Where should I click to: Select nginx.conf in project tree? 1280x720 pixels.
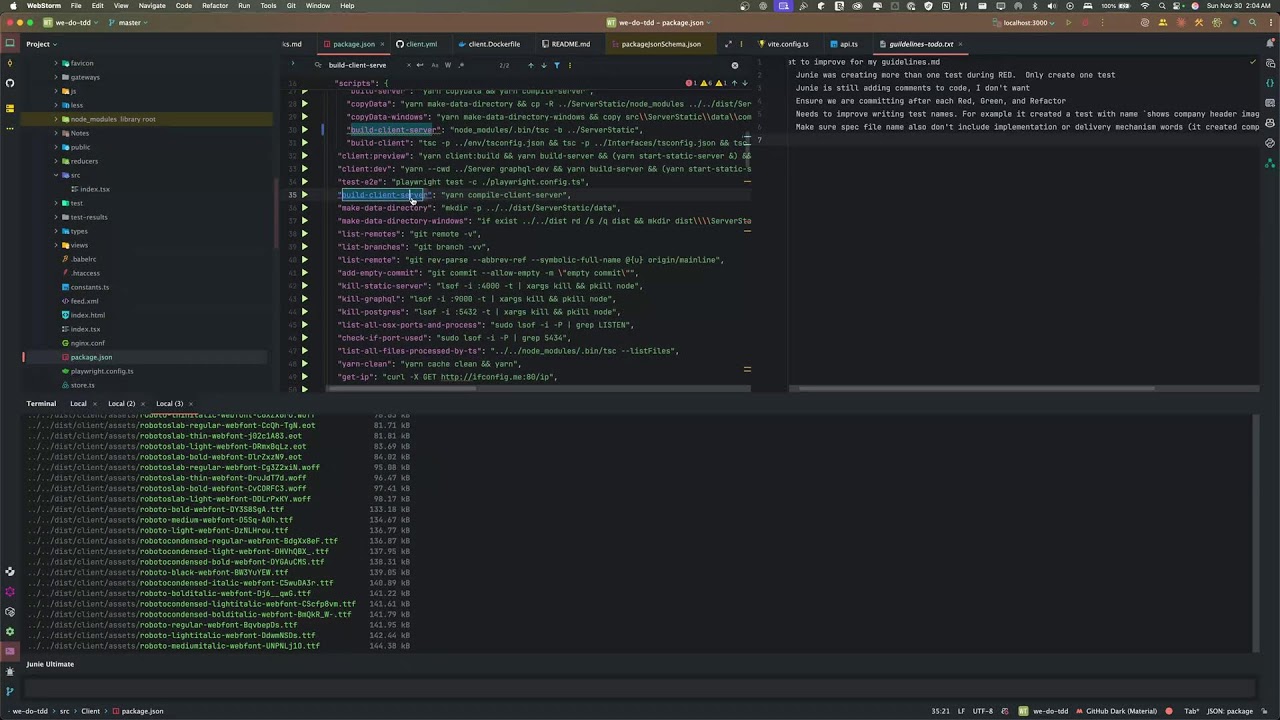(x=87, y=343)
